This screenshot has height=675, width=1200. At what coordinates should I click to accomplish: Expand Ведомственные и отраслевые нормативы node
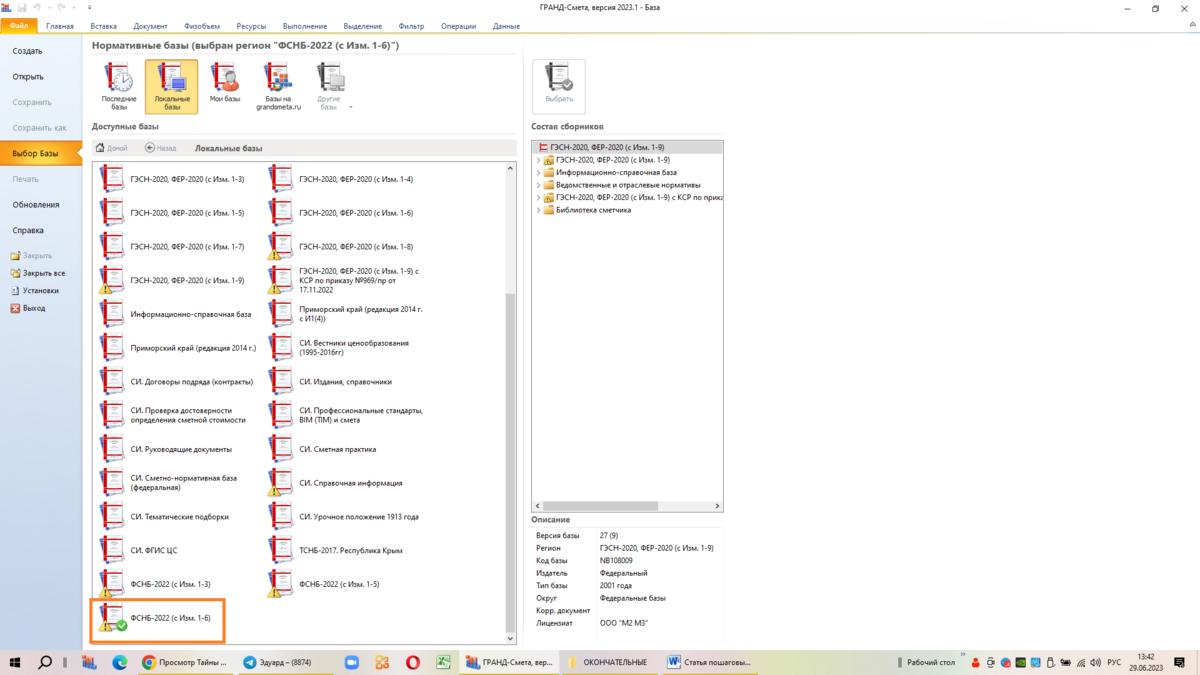click(538, 185)
